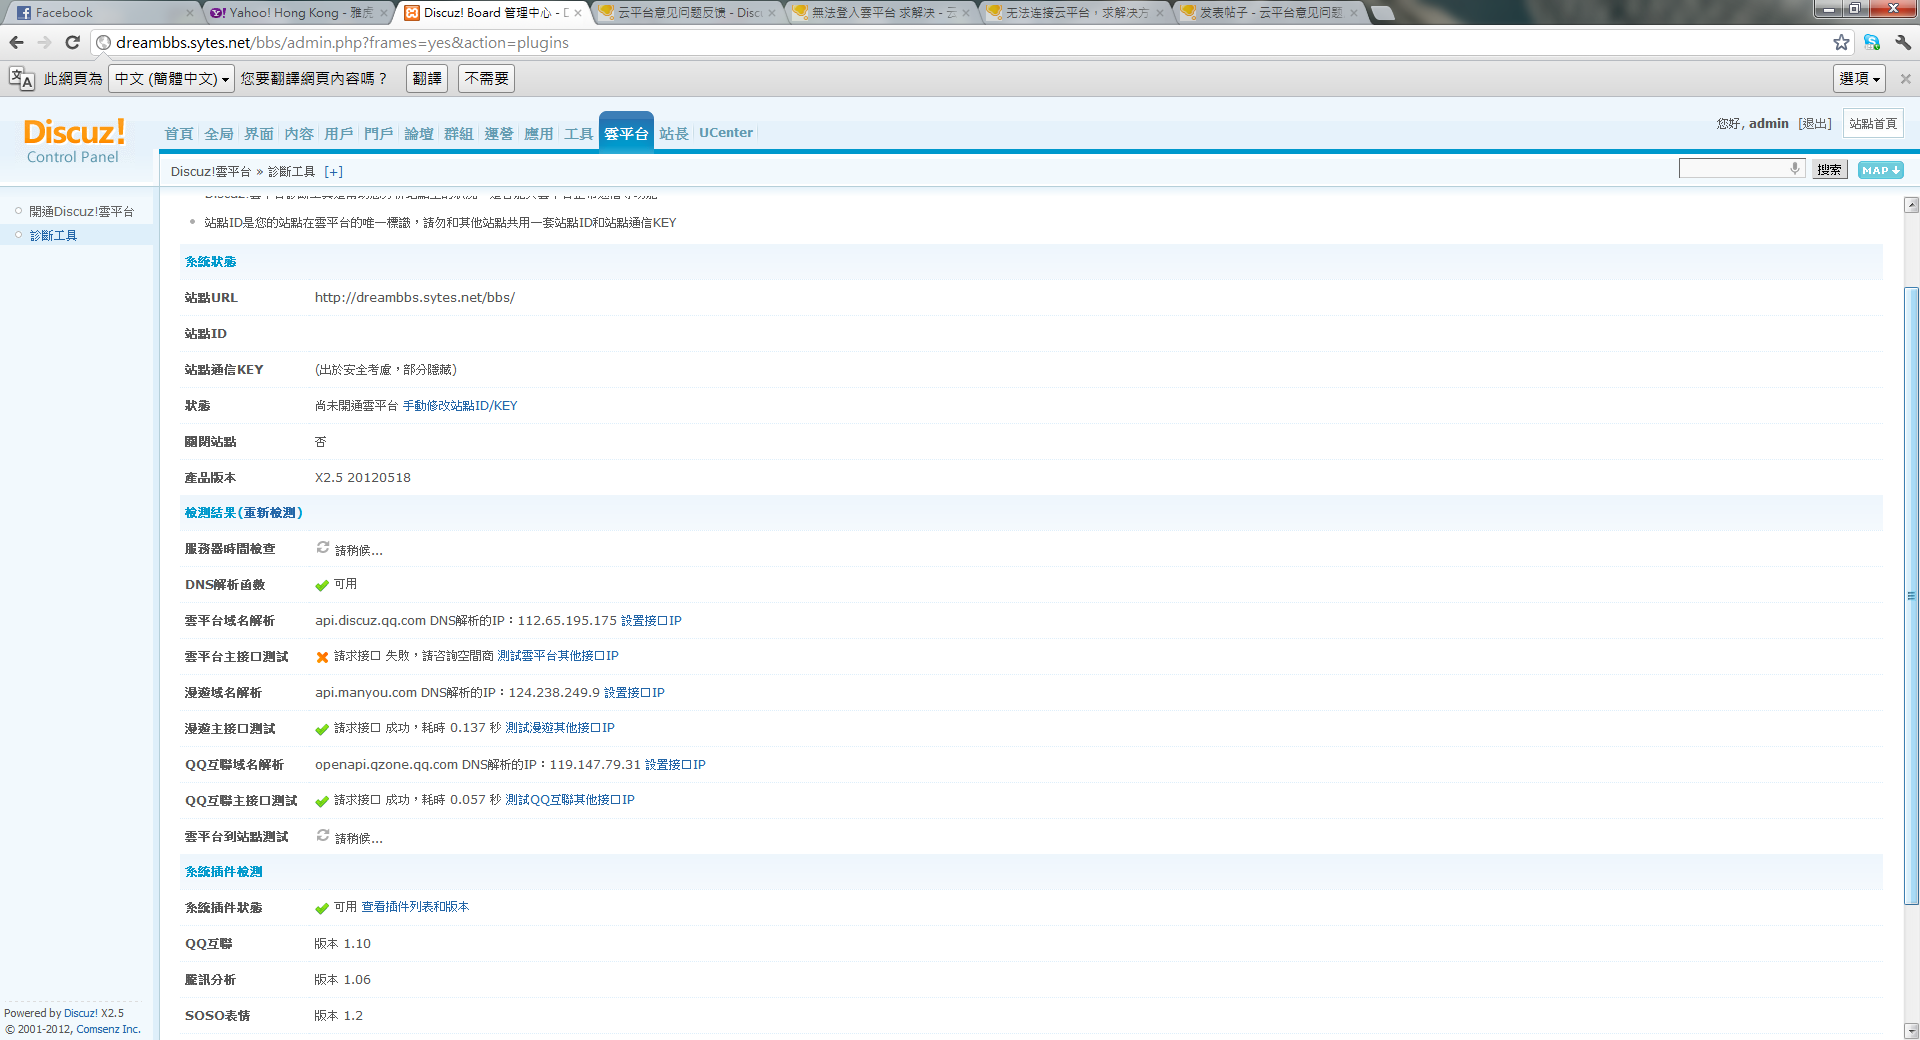
Task: Click the 測試QQ互聯其他接口IP link
Action: point(570,800)
